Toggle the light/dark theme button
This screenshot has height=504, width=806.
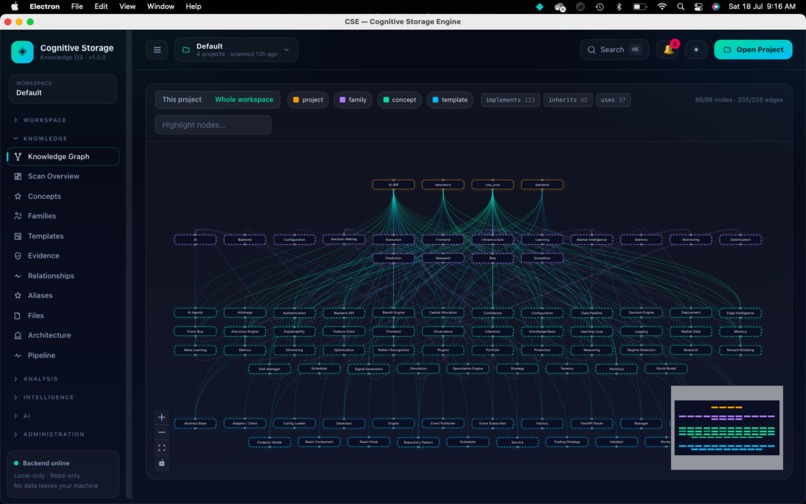[x=697, y=50]
